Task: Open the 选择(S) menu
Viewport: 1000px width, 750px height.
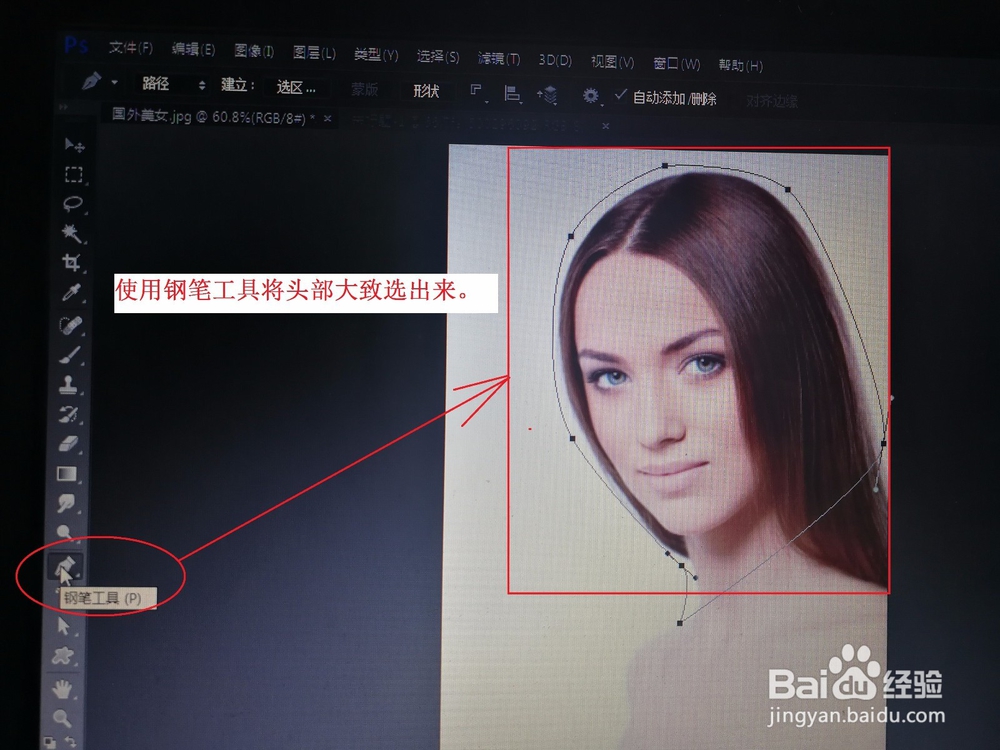Action: tap(438, 57)
